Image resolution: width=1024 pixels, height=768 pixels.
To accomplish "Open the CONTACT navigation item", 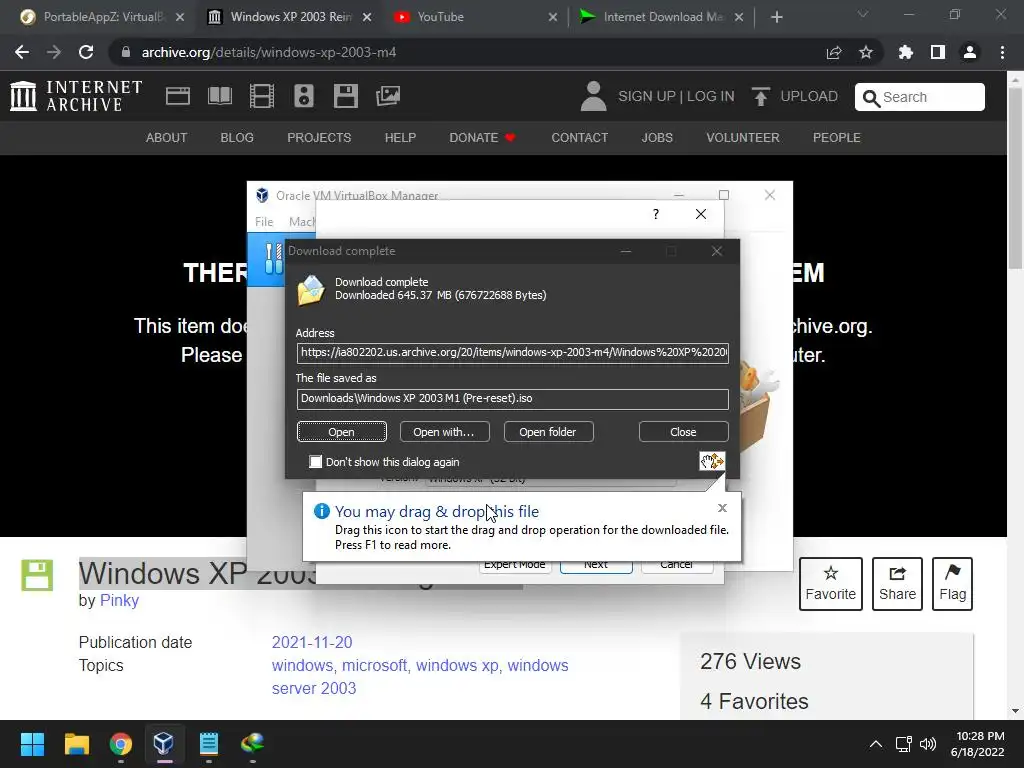I will [580, 138].
